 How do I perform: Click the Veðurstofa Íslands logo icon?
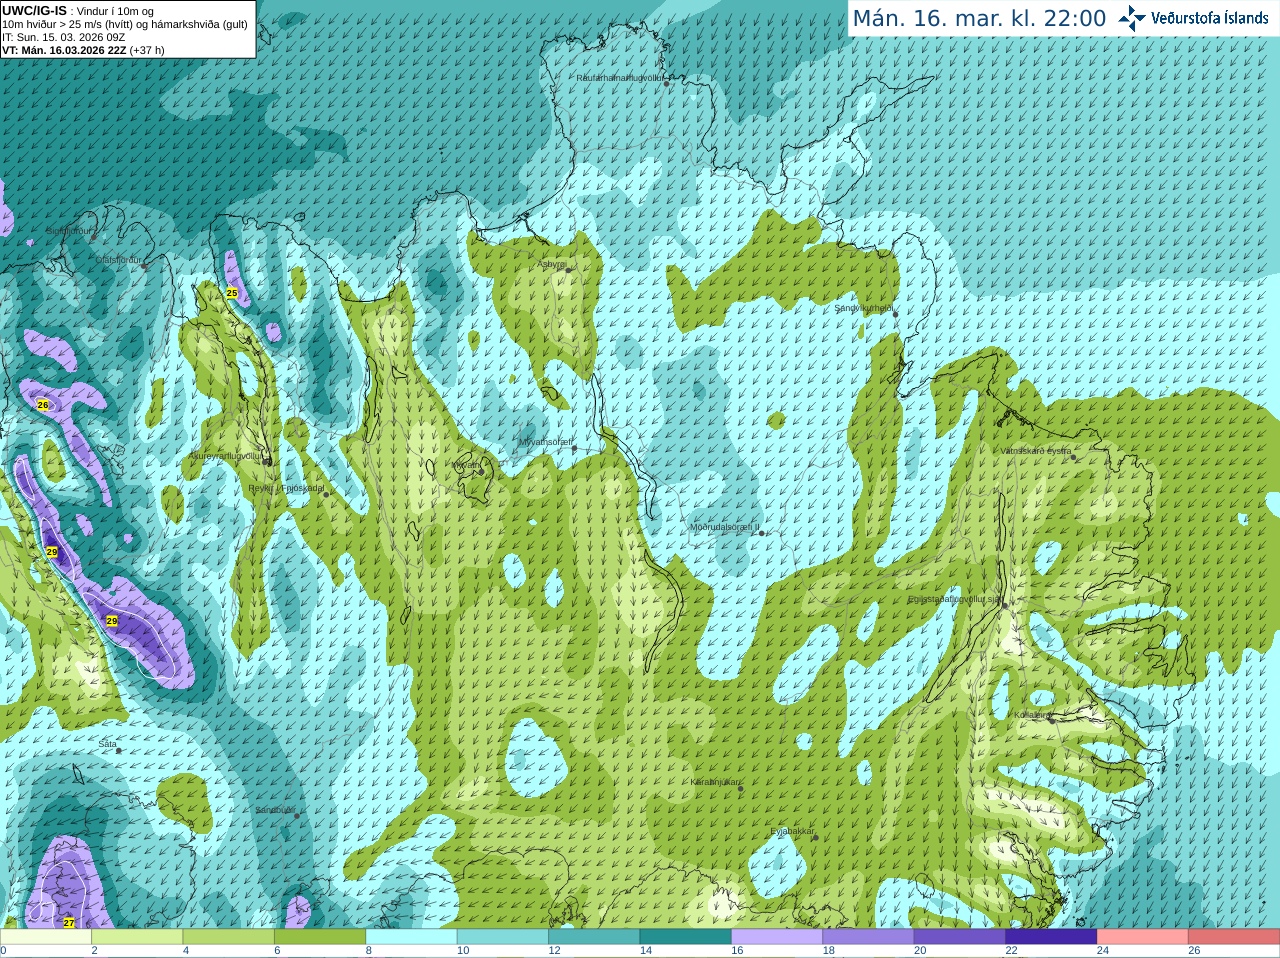[1132, 18]
